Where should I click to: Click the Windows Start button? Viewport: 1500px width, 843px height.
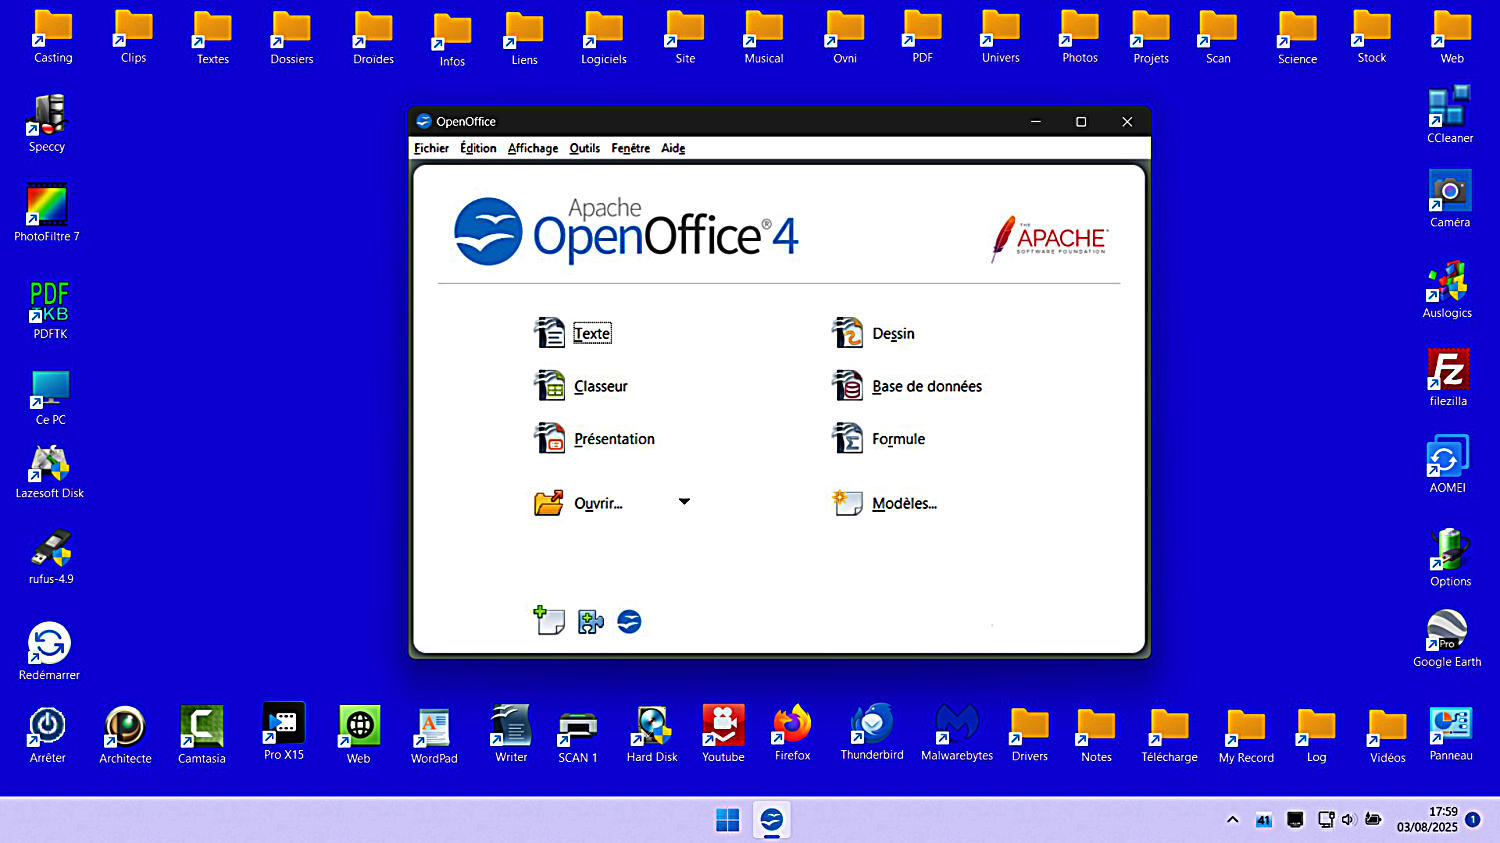[728, 821]
